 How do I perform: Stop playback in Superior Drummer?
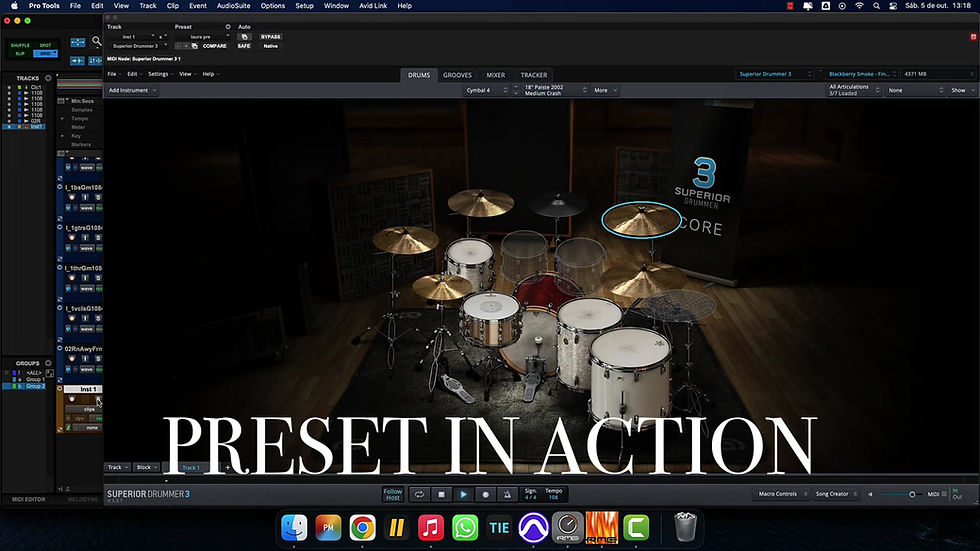tap(441, 494)
